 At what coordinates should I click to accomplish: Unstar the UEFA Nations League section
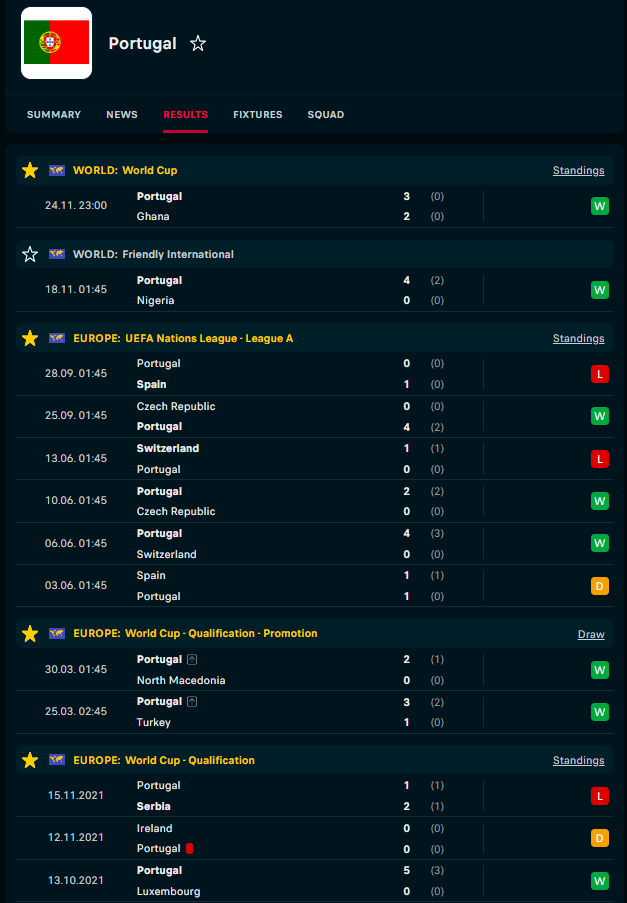pyautogui.click(x=30, y=338)
